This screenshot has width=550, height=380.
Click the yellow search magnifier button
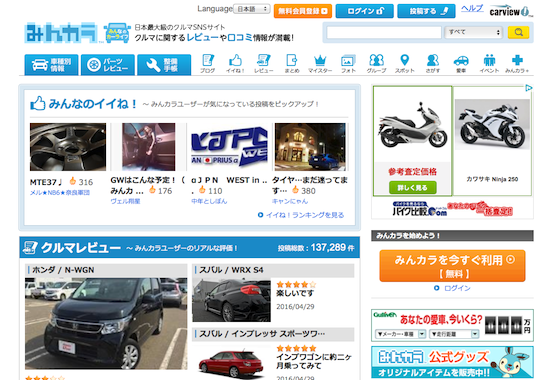[518, 32]
